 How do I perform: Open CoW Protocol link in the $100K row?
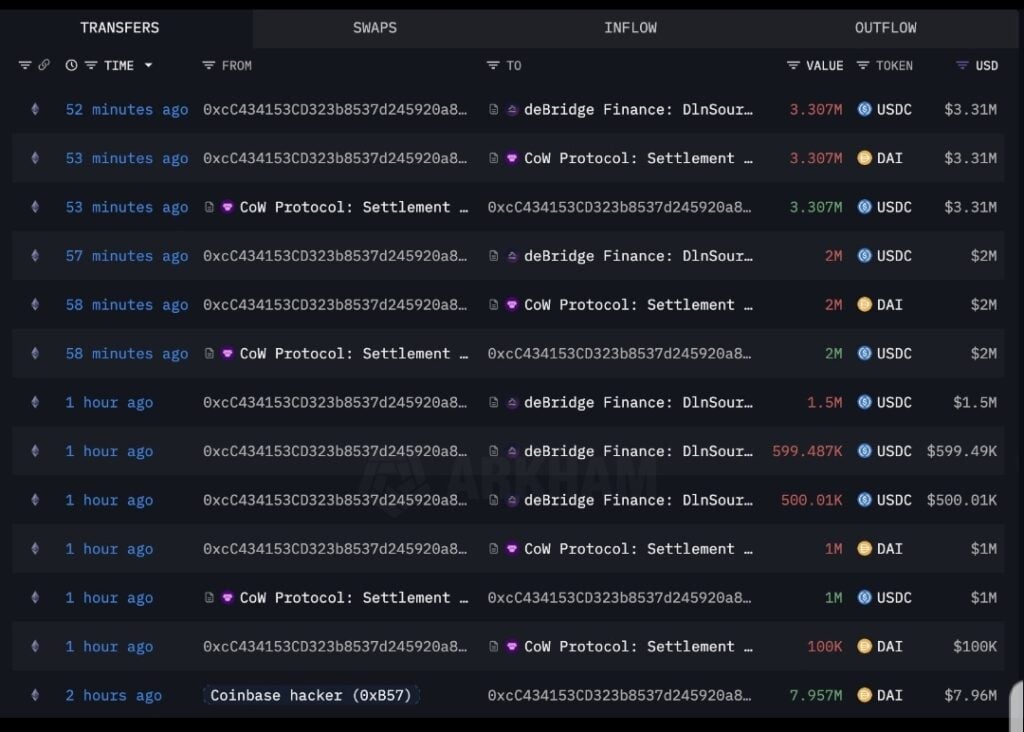pyautogui.click(x=639, y=646)
